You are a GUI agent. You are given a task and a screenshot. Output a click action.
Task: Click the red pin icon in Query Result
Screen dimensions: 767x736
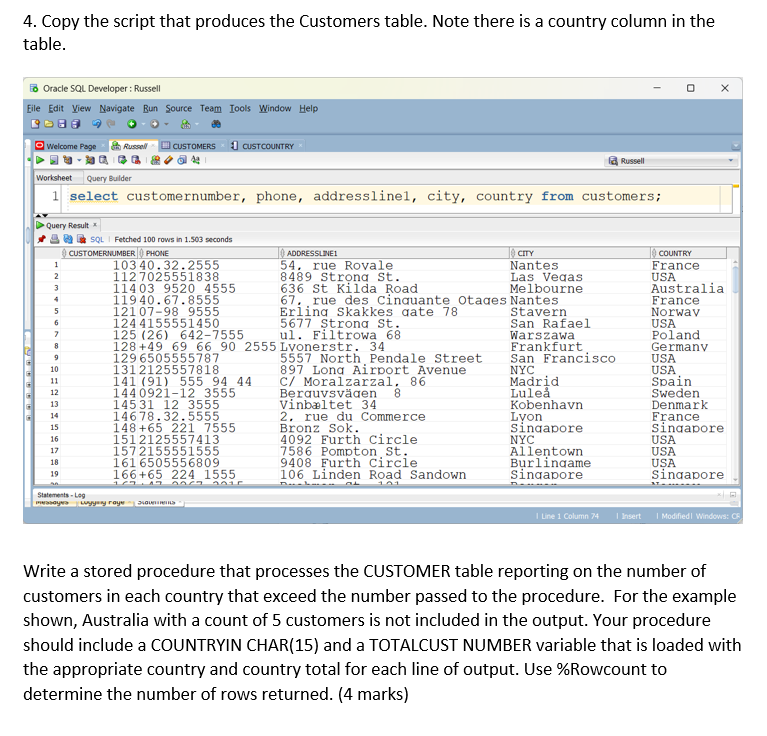tap(42, 239)
